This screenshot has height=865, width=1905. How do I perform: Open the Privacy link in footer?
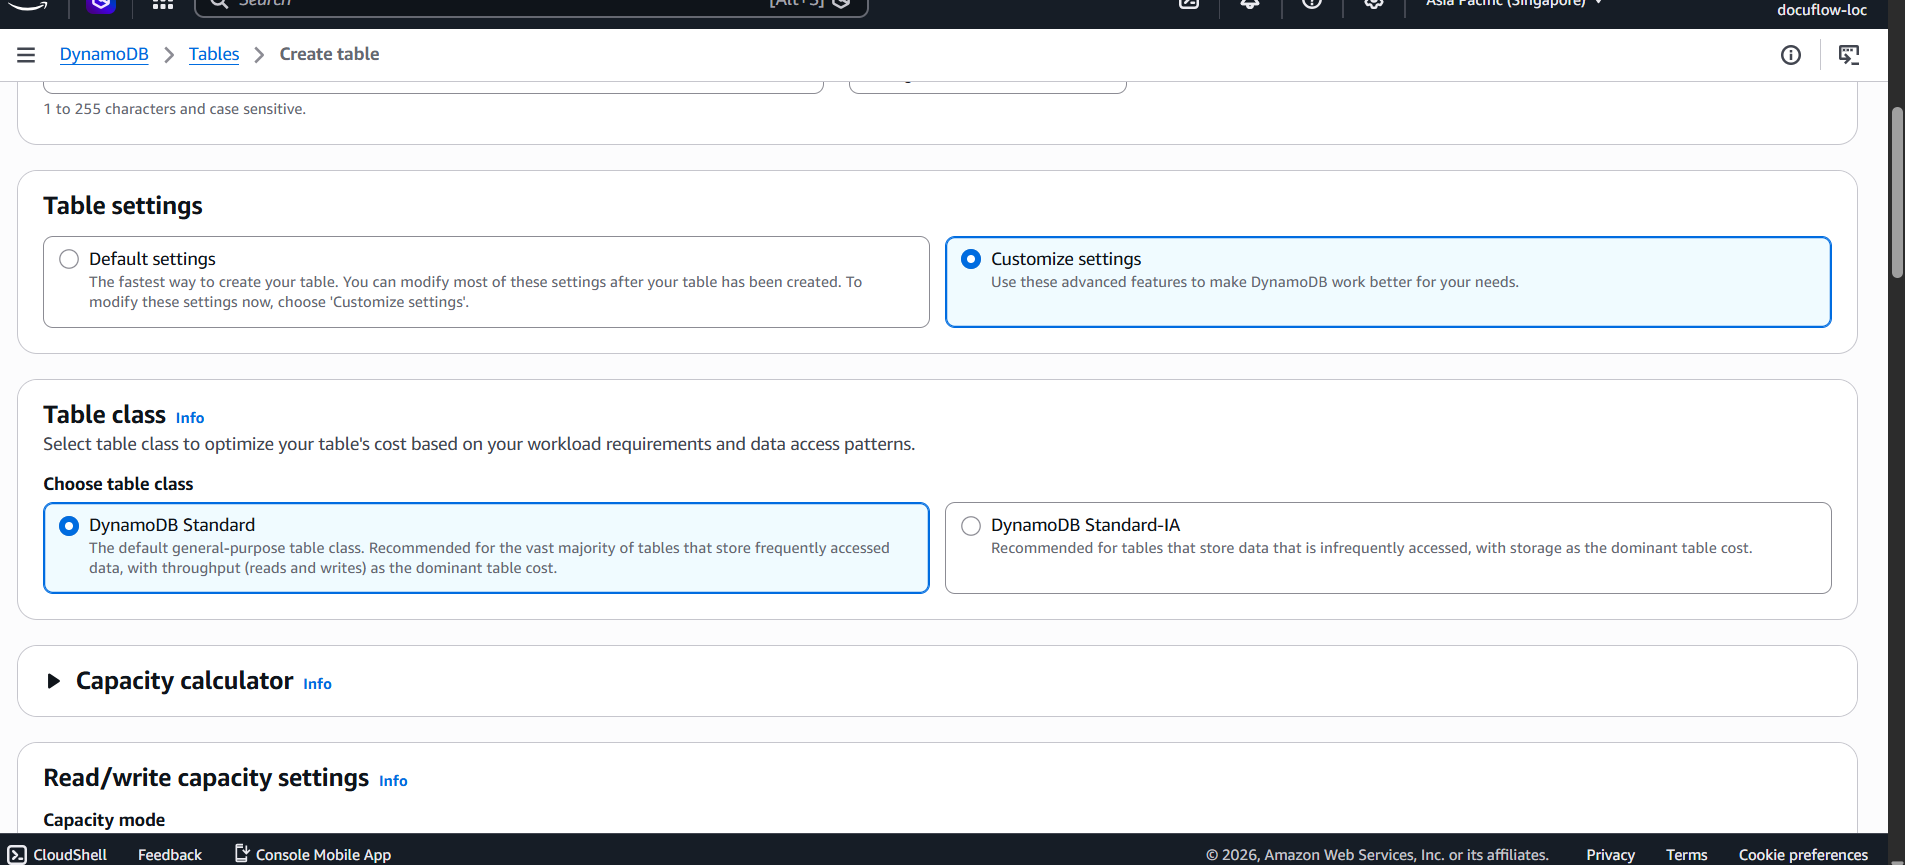1610,854
